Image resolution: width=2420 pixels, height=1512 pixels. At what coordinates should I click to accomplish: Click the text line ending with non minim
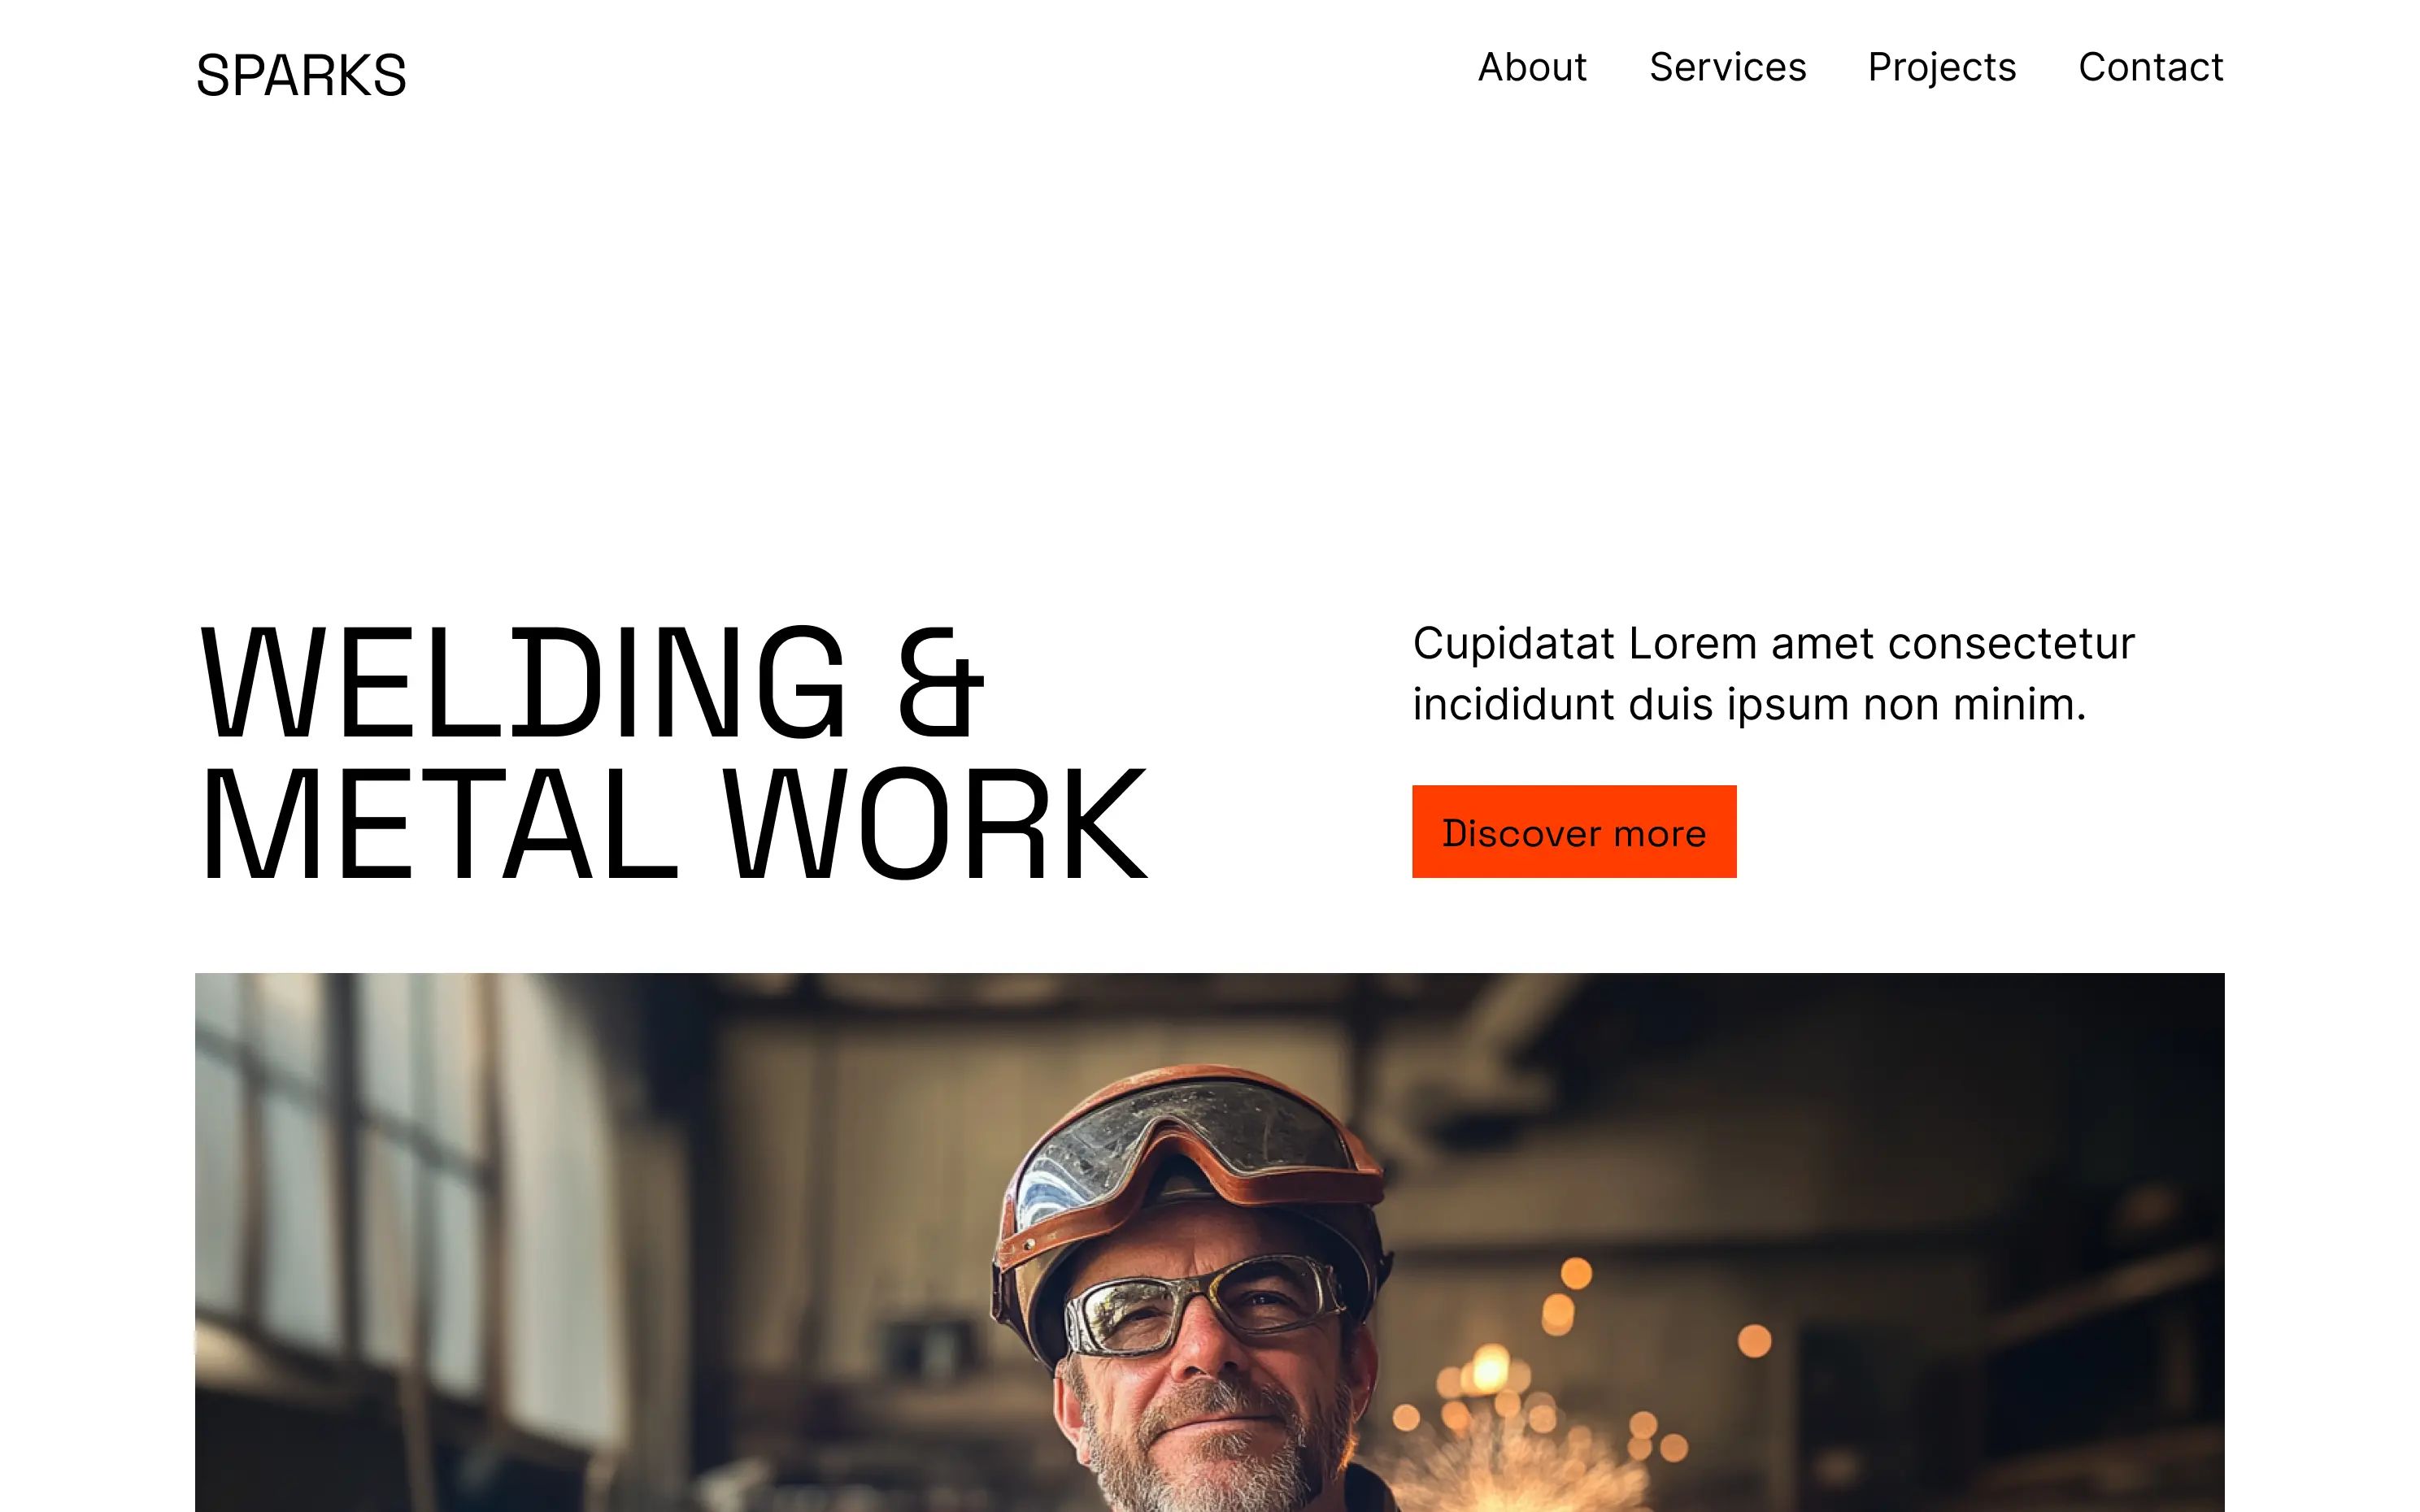pos(1749,704)
